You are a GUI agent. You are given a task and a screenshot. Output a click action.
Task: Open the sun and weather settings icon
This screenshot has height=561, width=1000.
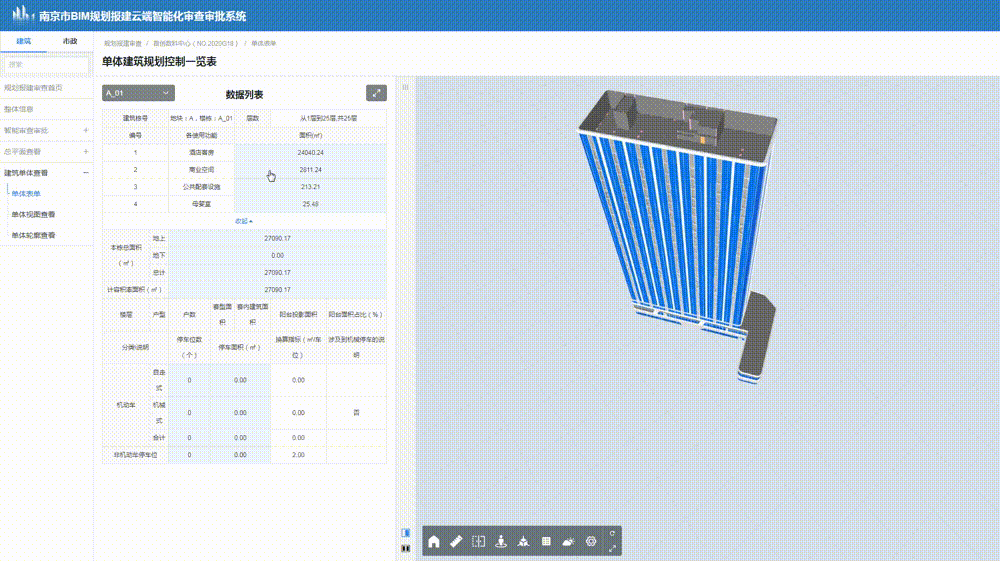click(568, 542)
